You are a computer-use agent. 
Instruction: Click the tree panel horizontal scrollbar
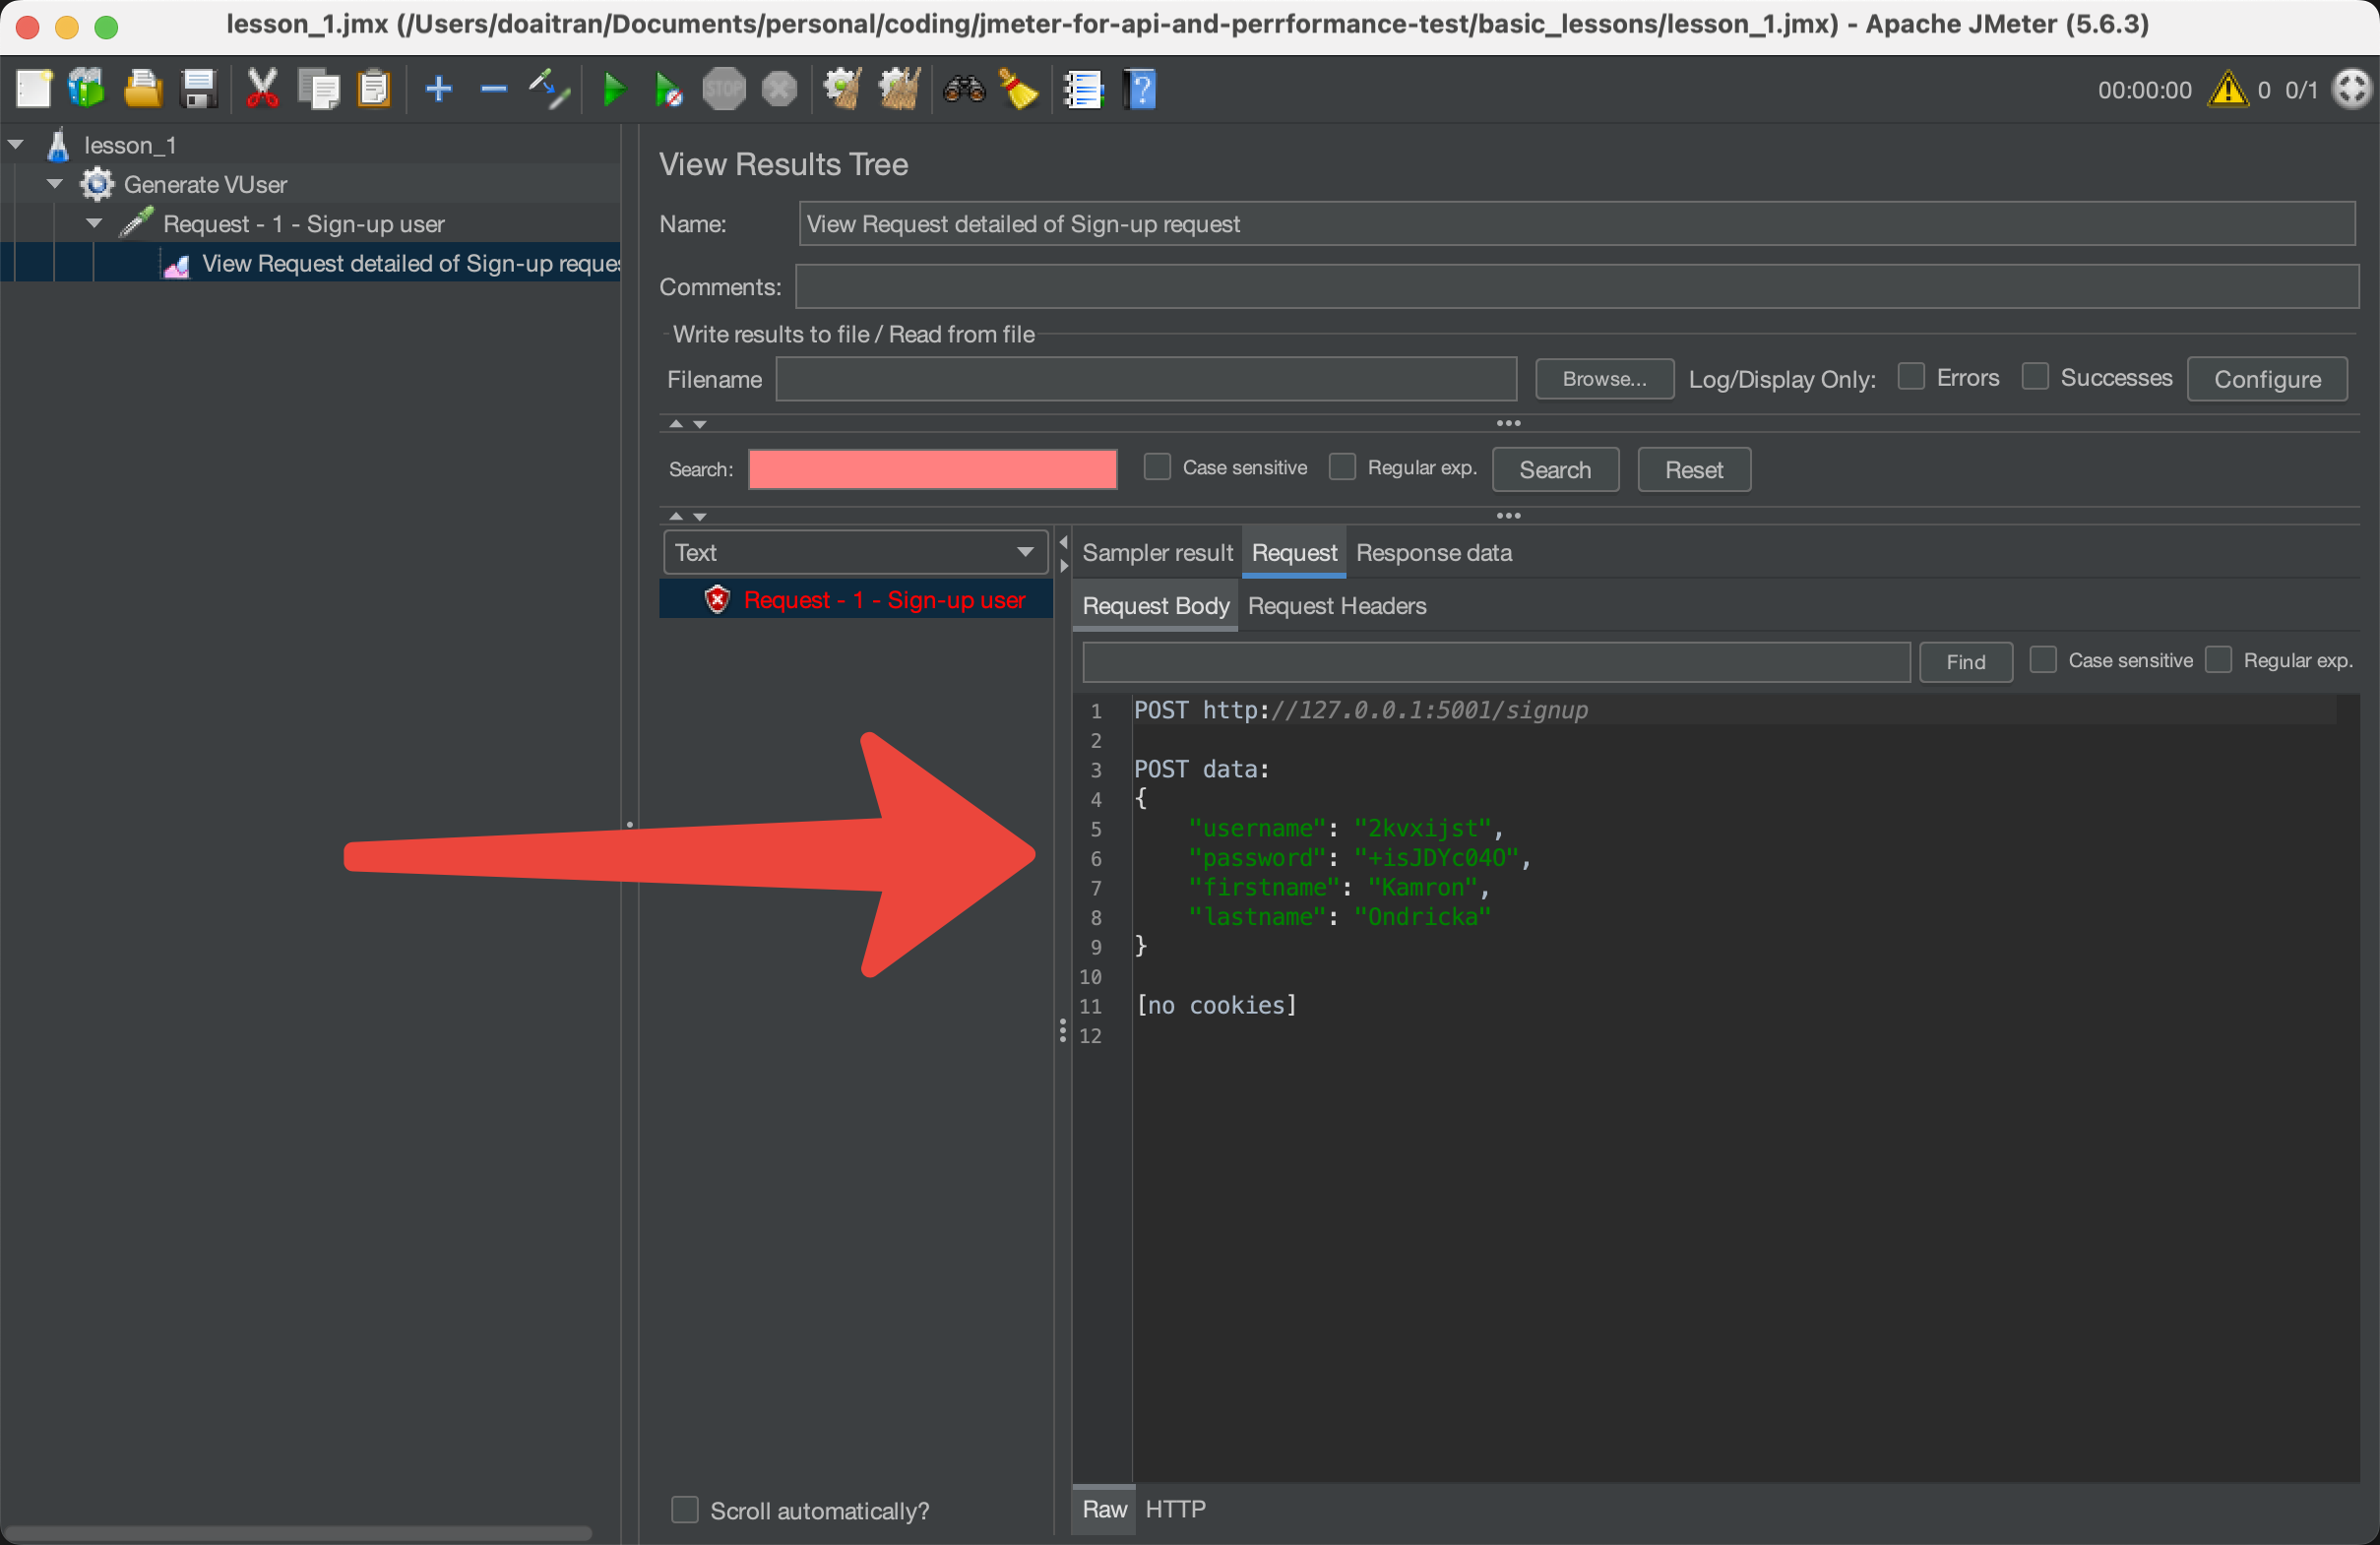298,1532
